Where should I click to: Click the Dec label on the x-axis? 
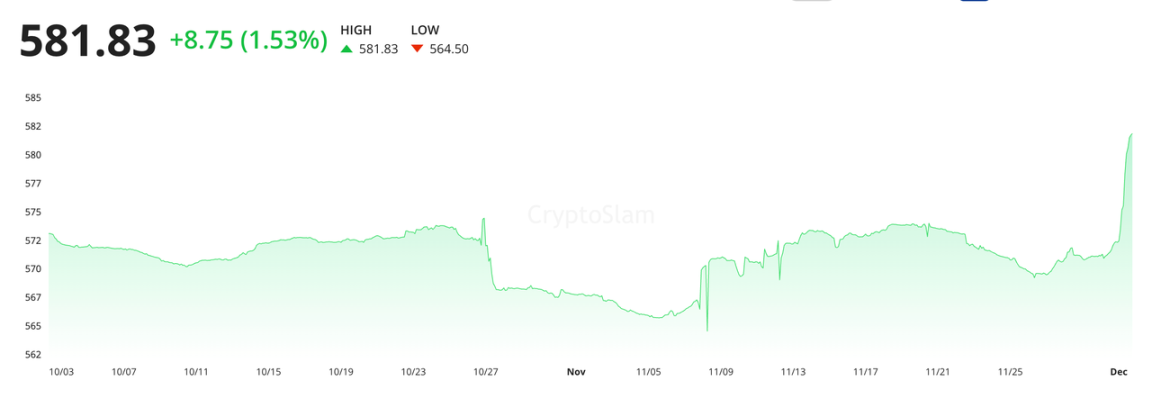(x=1119, y=372)
